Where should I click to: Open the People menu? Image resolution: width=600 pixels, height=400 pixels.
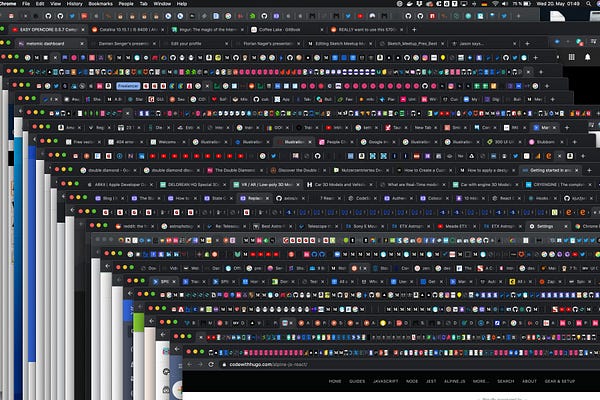click(x=126, y=3)
